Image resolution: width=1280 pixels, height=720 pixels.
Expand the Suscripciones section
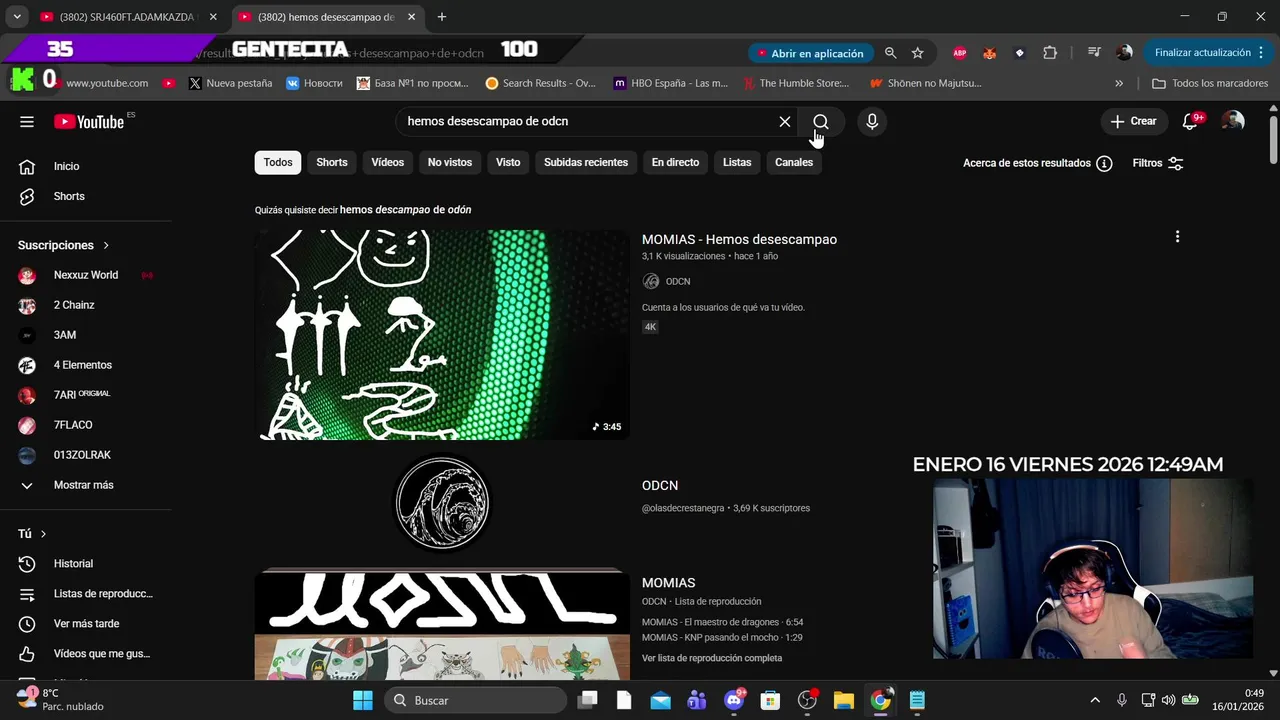[63, 245]
